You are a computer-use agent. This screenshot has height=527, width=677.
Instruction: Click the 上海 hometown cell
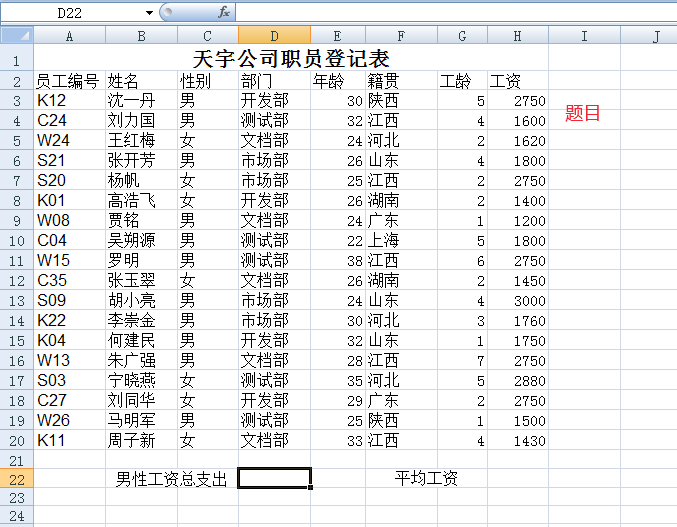[401, 240]
